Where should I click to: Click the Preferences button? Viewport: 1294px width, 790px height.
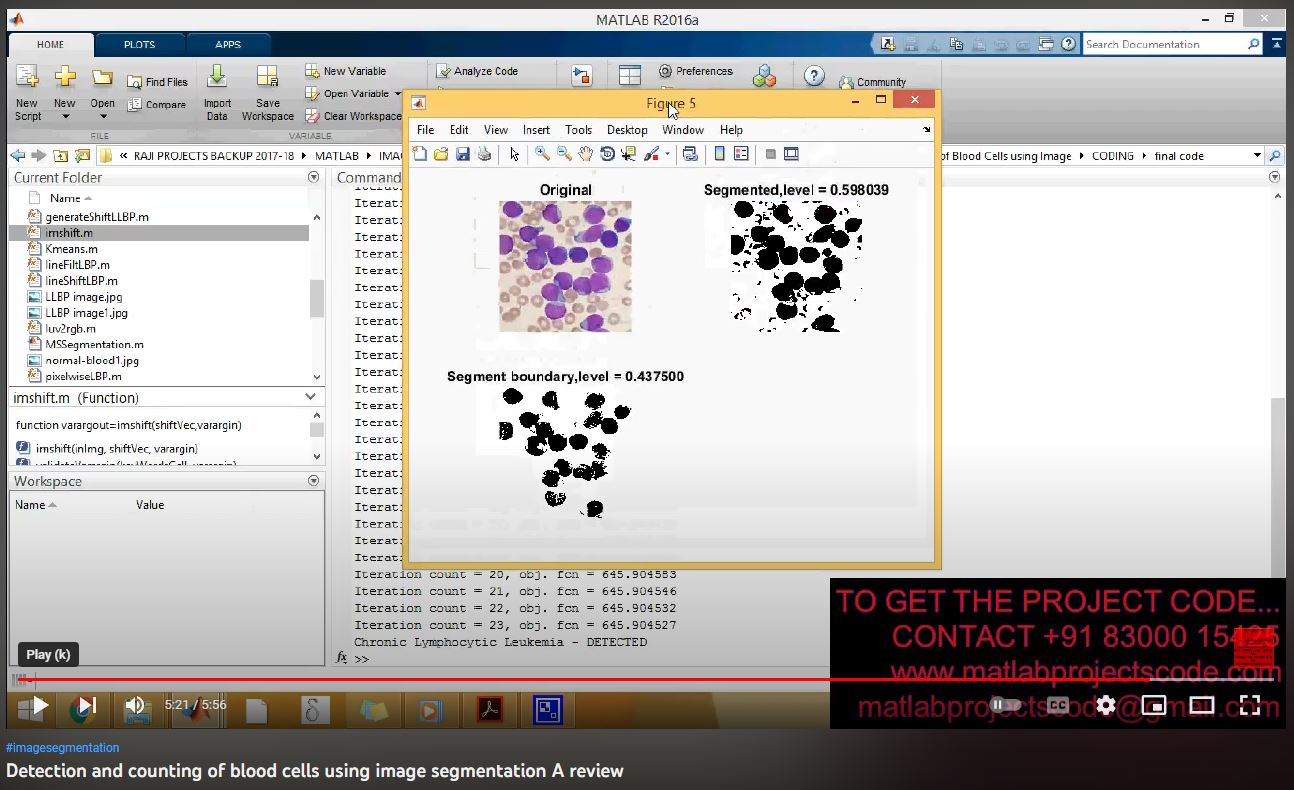(x=696, y=71)
